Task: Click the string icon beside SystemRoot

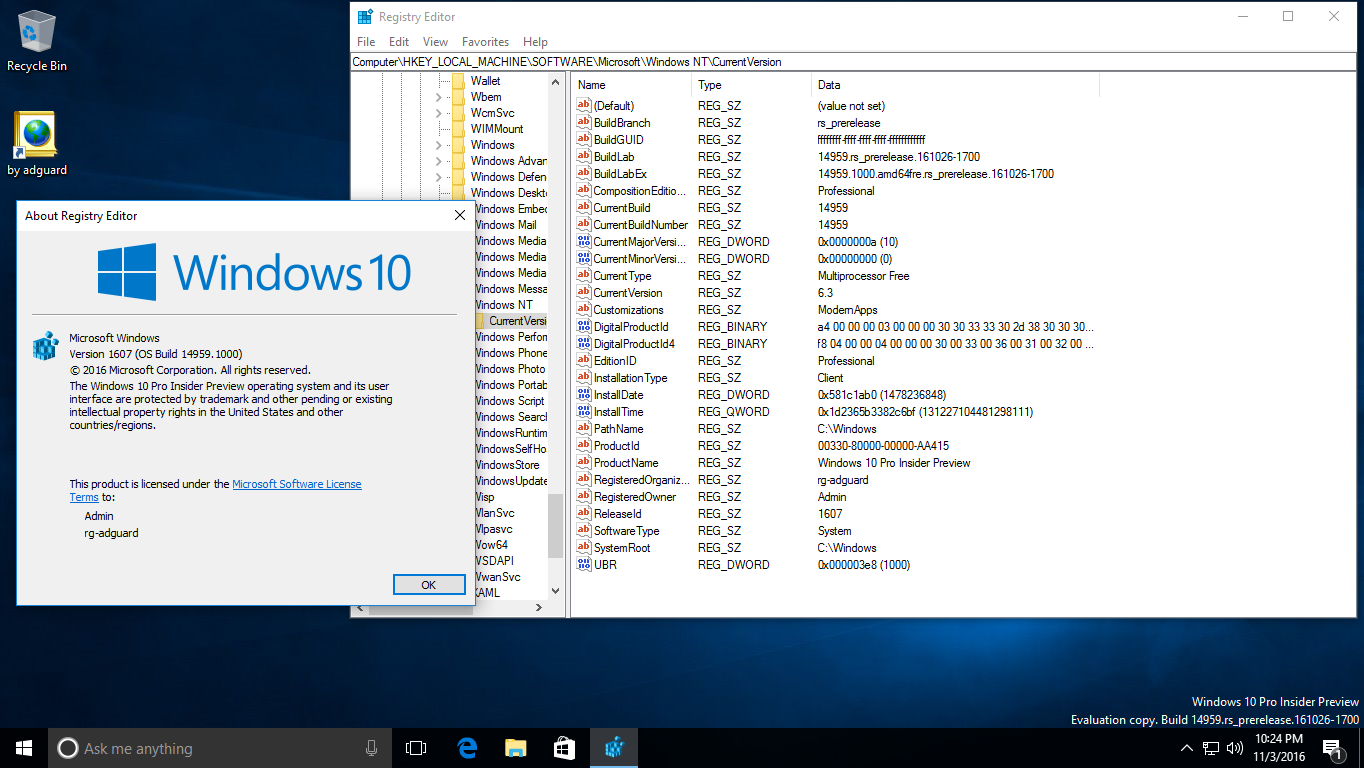Action: click(x=585, y=548)
